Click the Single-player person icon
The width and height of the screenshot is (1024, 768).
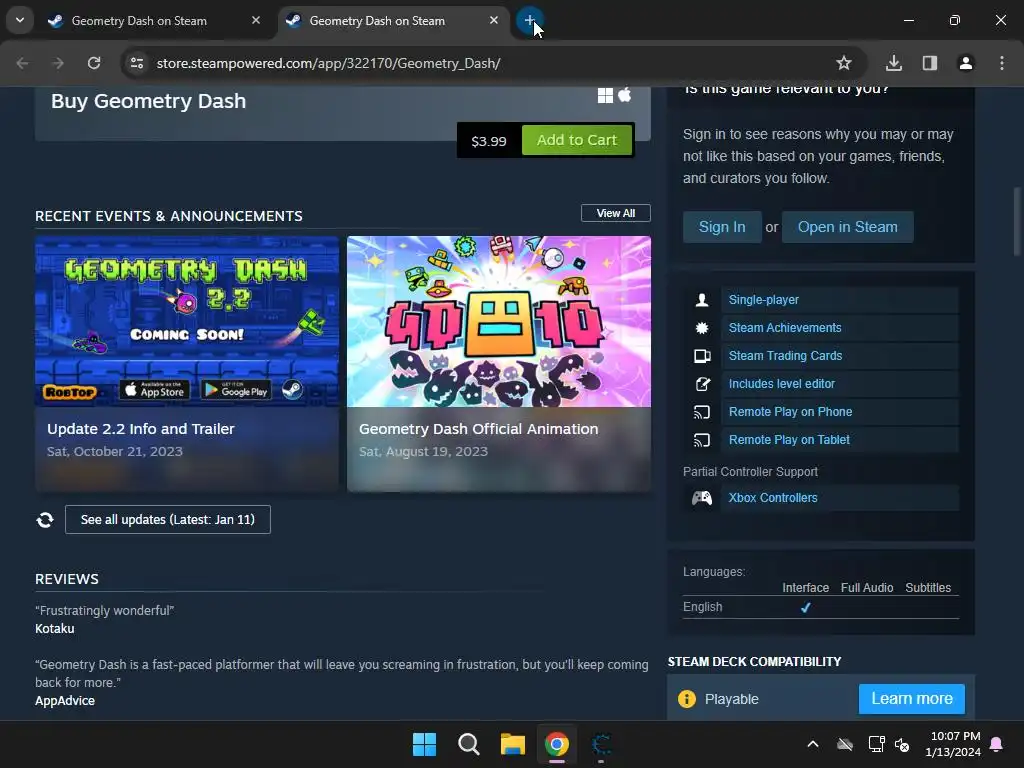702,300
